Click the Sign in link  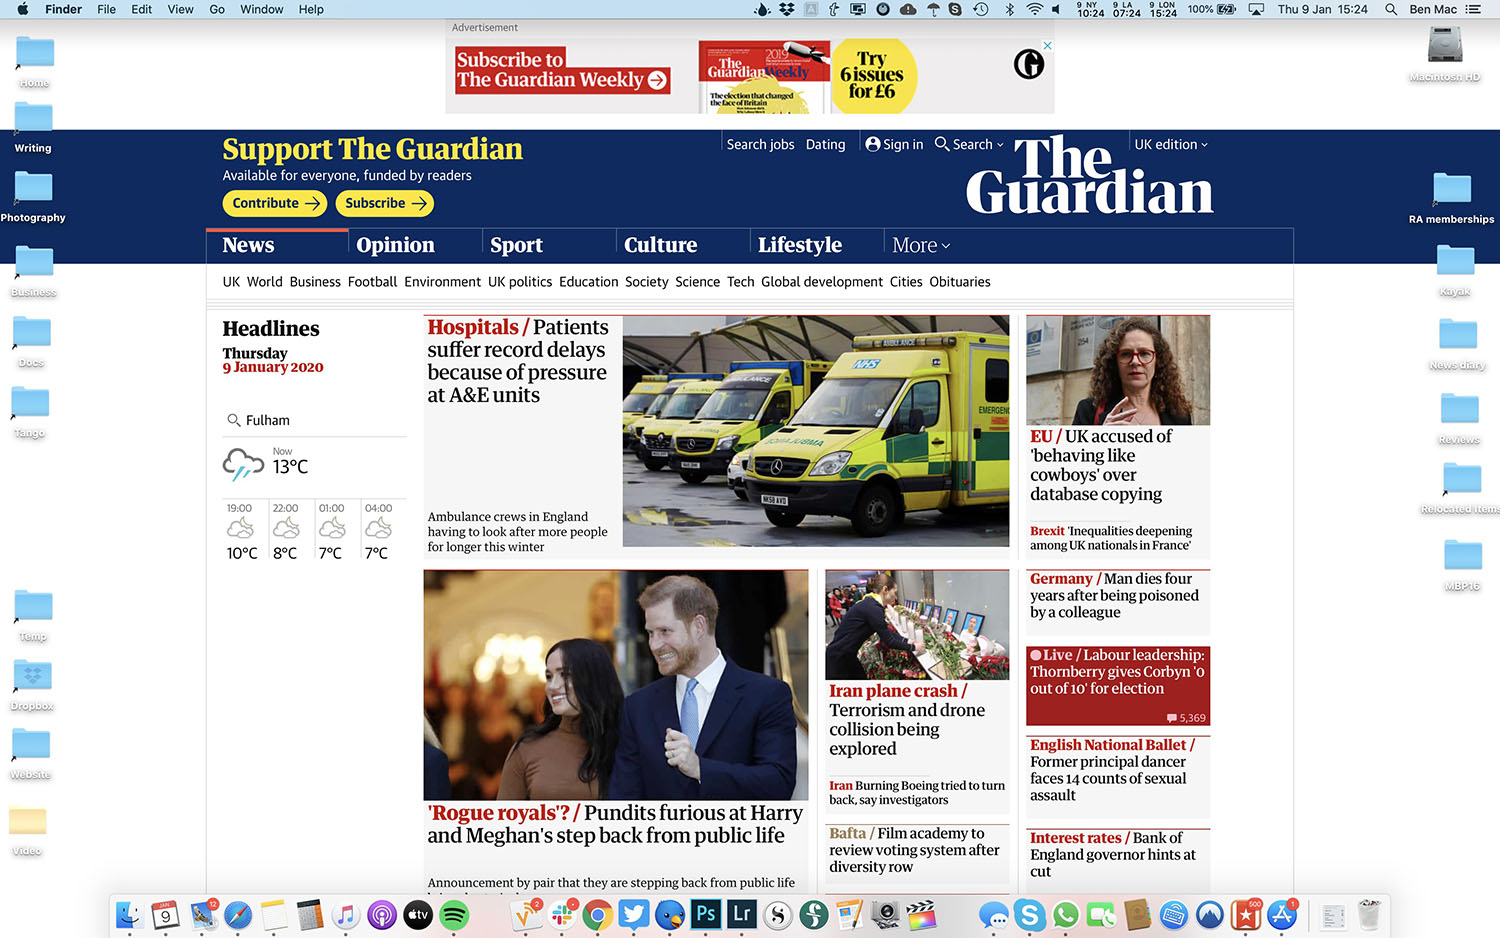point(894,145)
